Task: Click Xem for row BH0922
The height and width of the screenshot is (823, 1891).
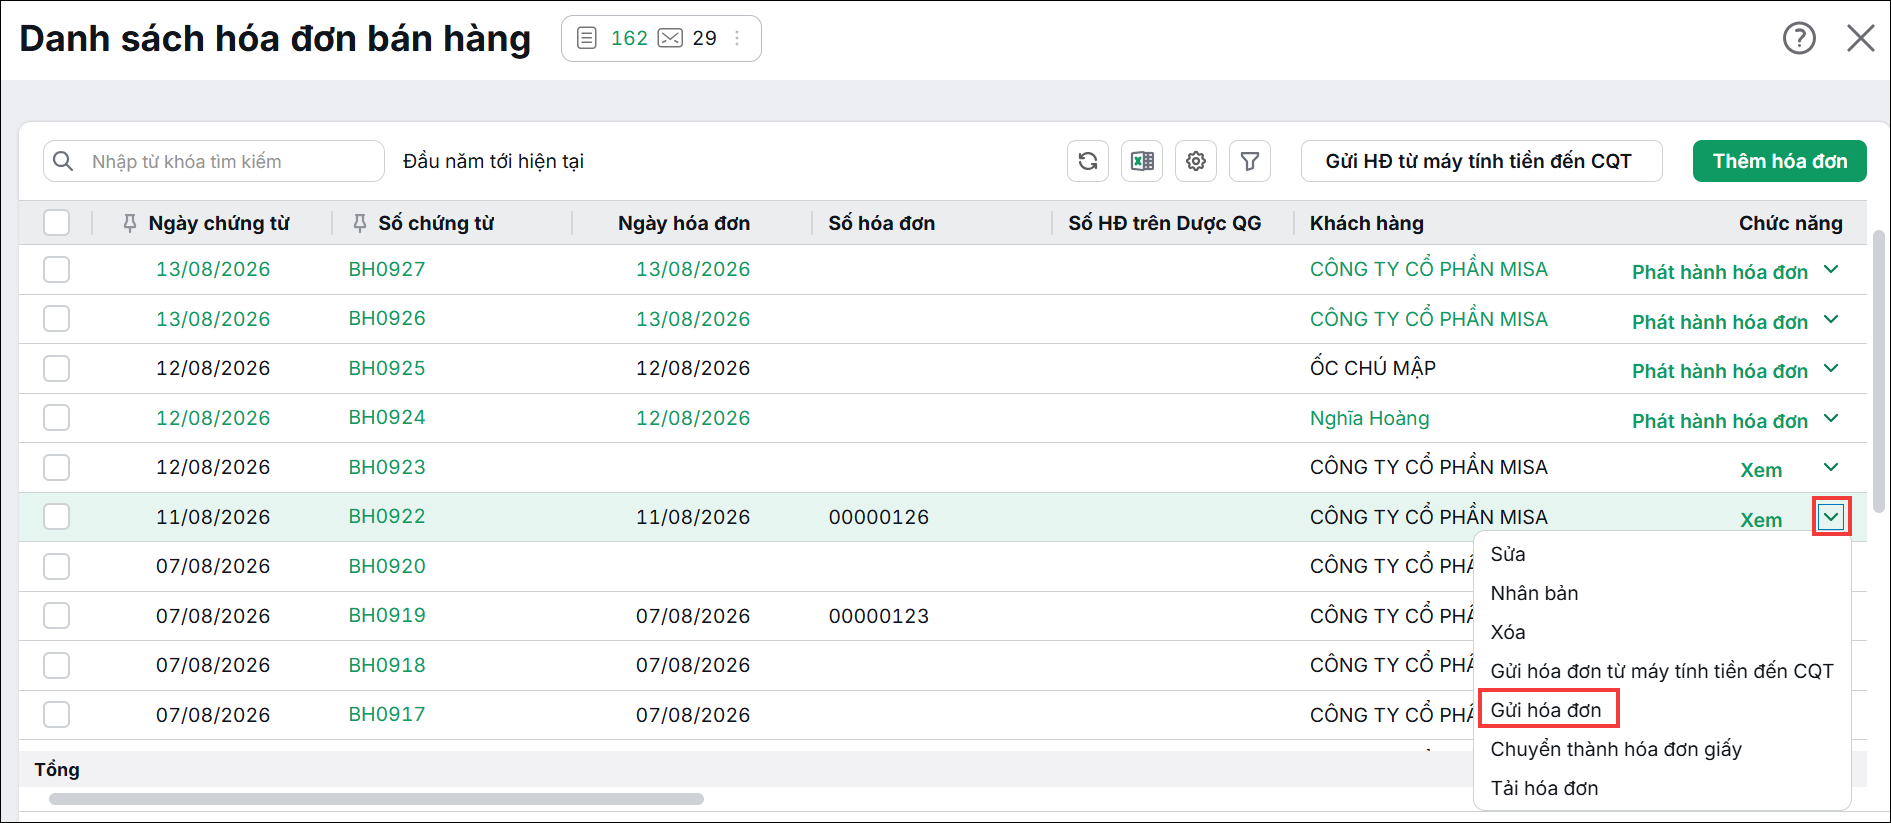Action: pos(1761,520)
